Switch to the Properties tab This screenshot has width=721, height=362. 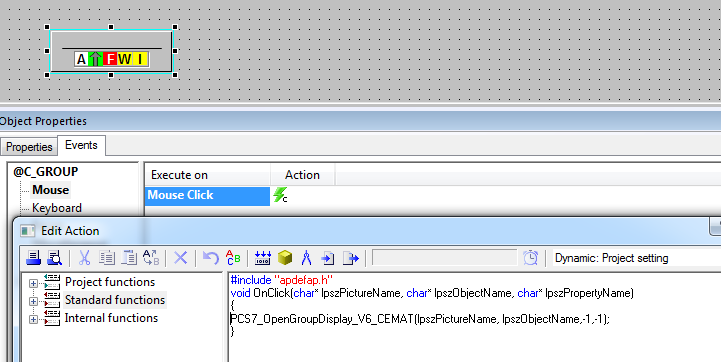[29, 147]
